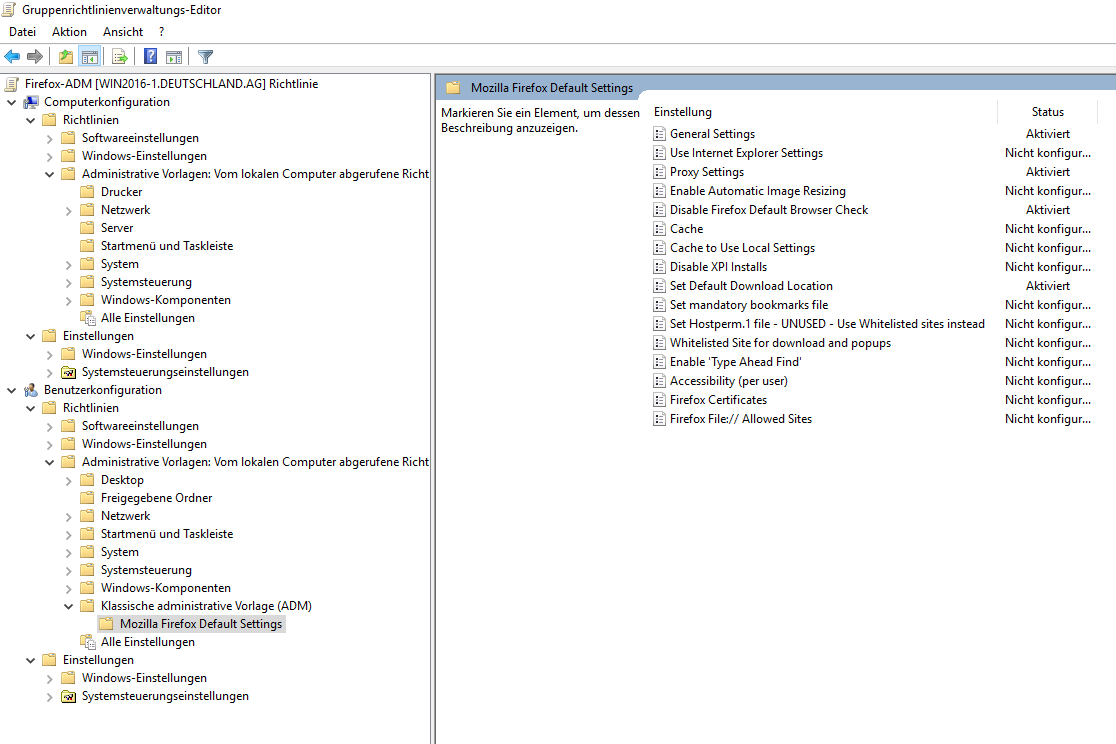1116x744 pixels.
Task: Click the Accessibility (per user) policy icon
Action: click(660, 381)
